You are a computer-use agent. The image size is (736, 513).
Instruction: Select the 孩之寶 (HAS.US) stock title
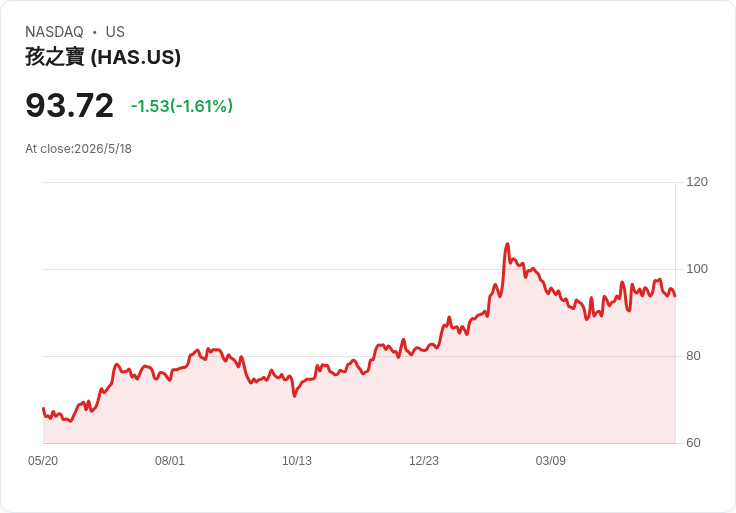point(103,57)
